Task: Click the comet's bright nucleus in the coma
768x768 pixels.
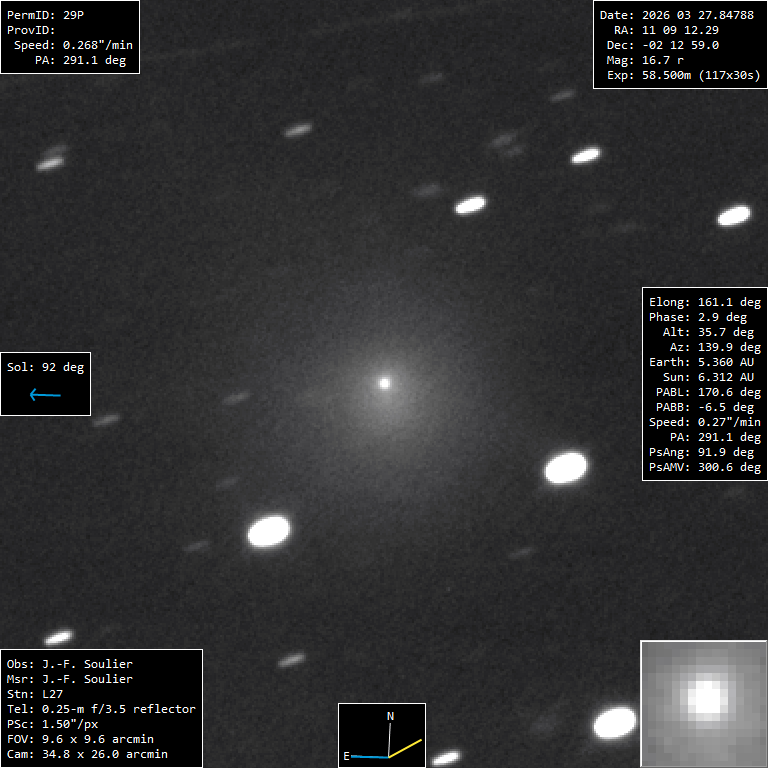Action: pos(384,382)
